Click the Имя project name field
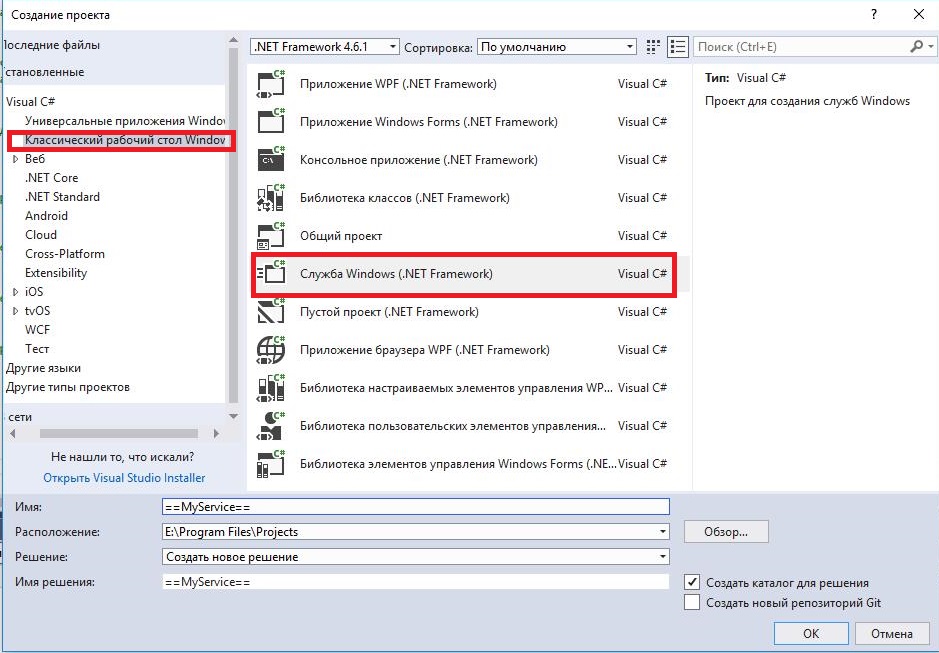 (x=416, y=507)
